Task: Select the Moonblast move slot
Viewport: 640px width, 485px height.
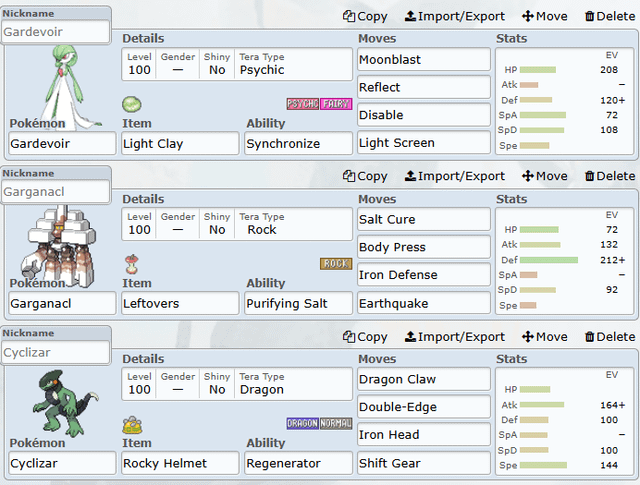Action: click(424, 60)
